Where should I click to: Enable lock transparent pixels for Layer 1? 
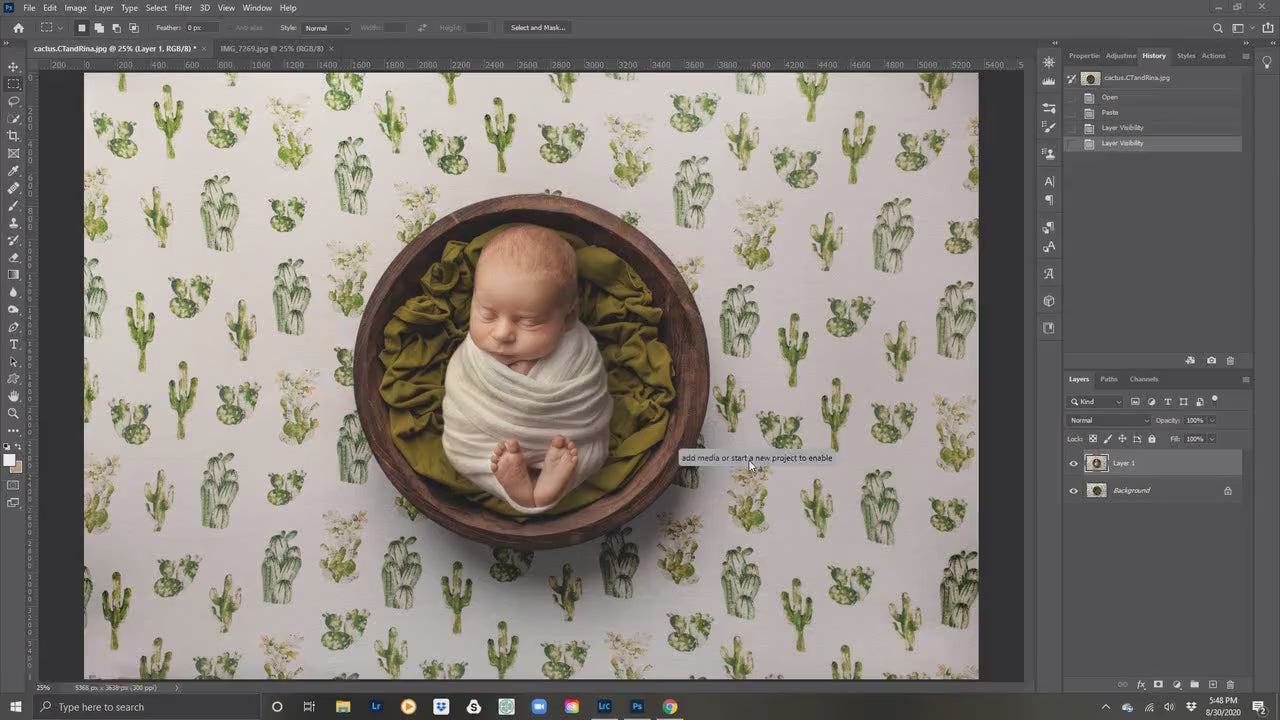click(1092, 438)
